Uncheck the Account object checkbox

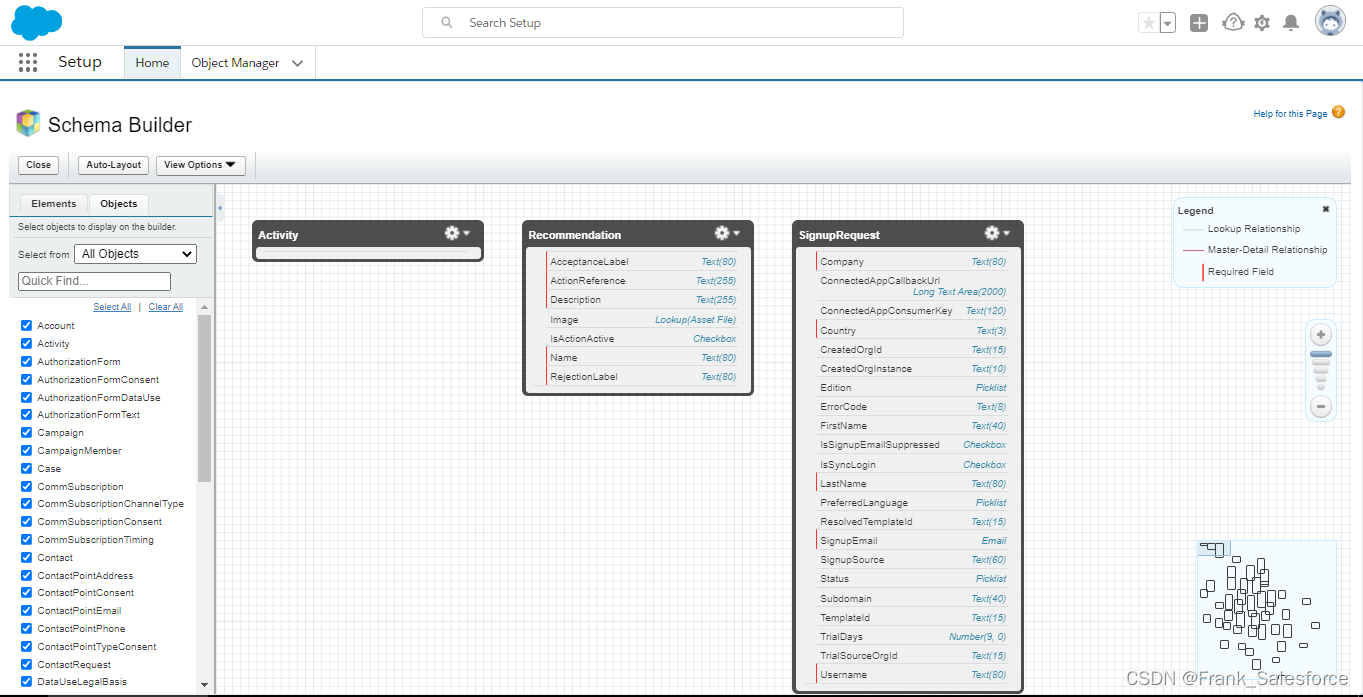coord(25,325)
